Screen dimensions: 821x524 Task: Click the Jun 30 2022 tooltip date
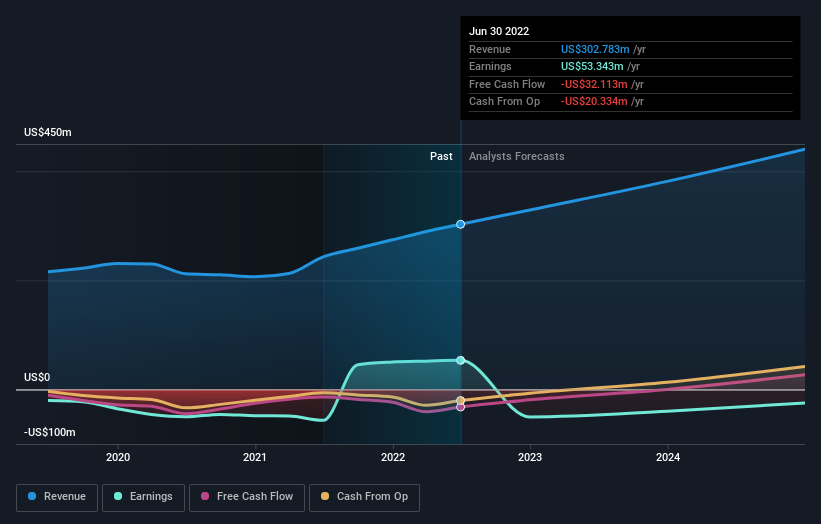[499, 31]
